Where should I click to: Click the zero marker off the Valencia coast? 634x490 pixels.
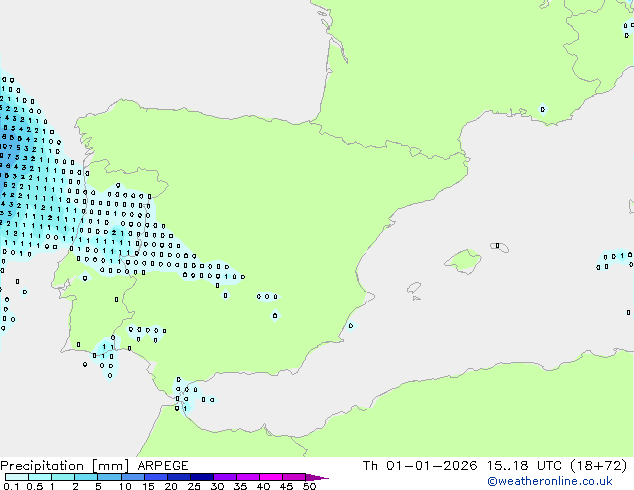[350, 325]
